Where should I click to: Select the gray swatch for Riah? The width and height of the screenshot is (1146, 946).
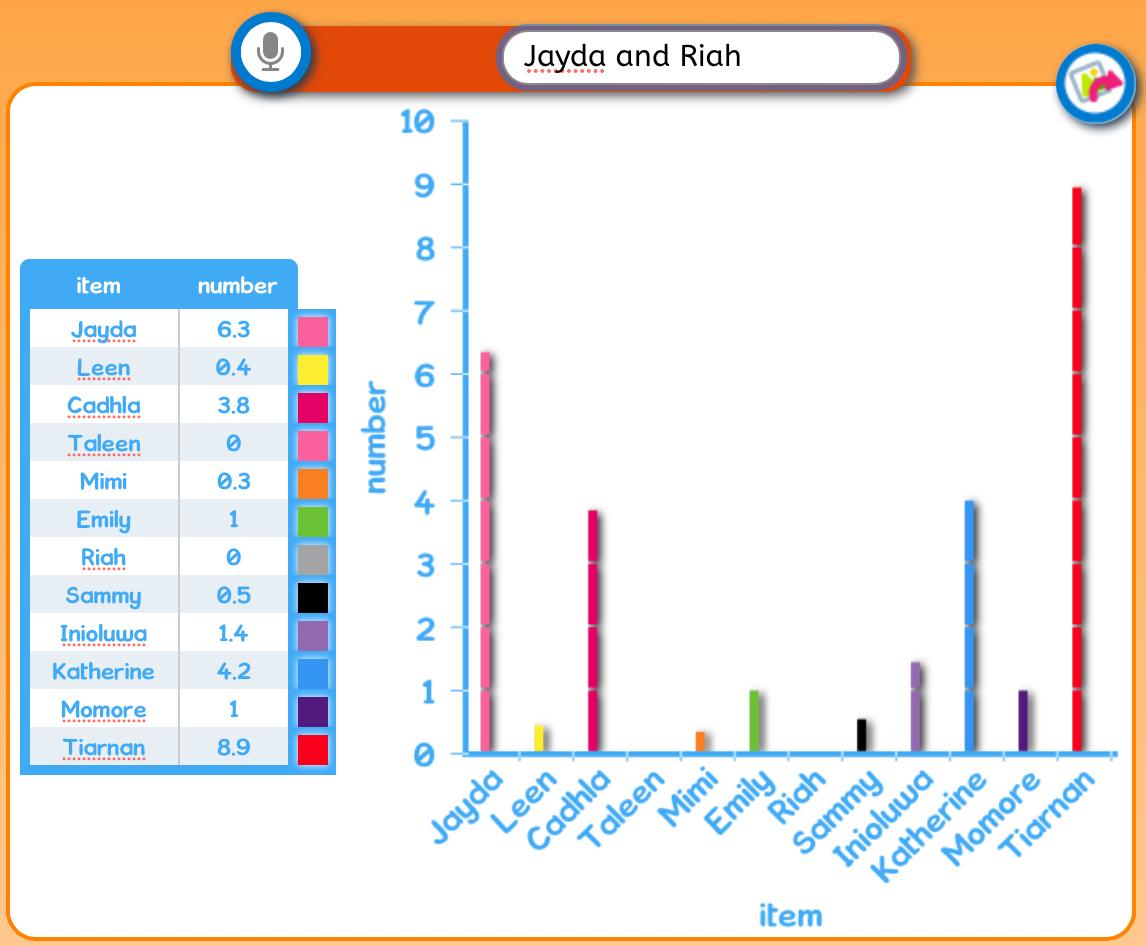pos(313,559)
